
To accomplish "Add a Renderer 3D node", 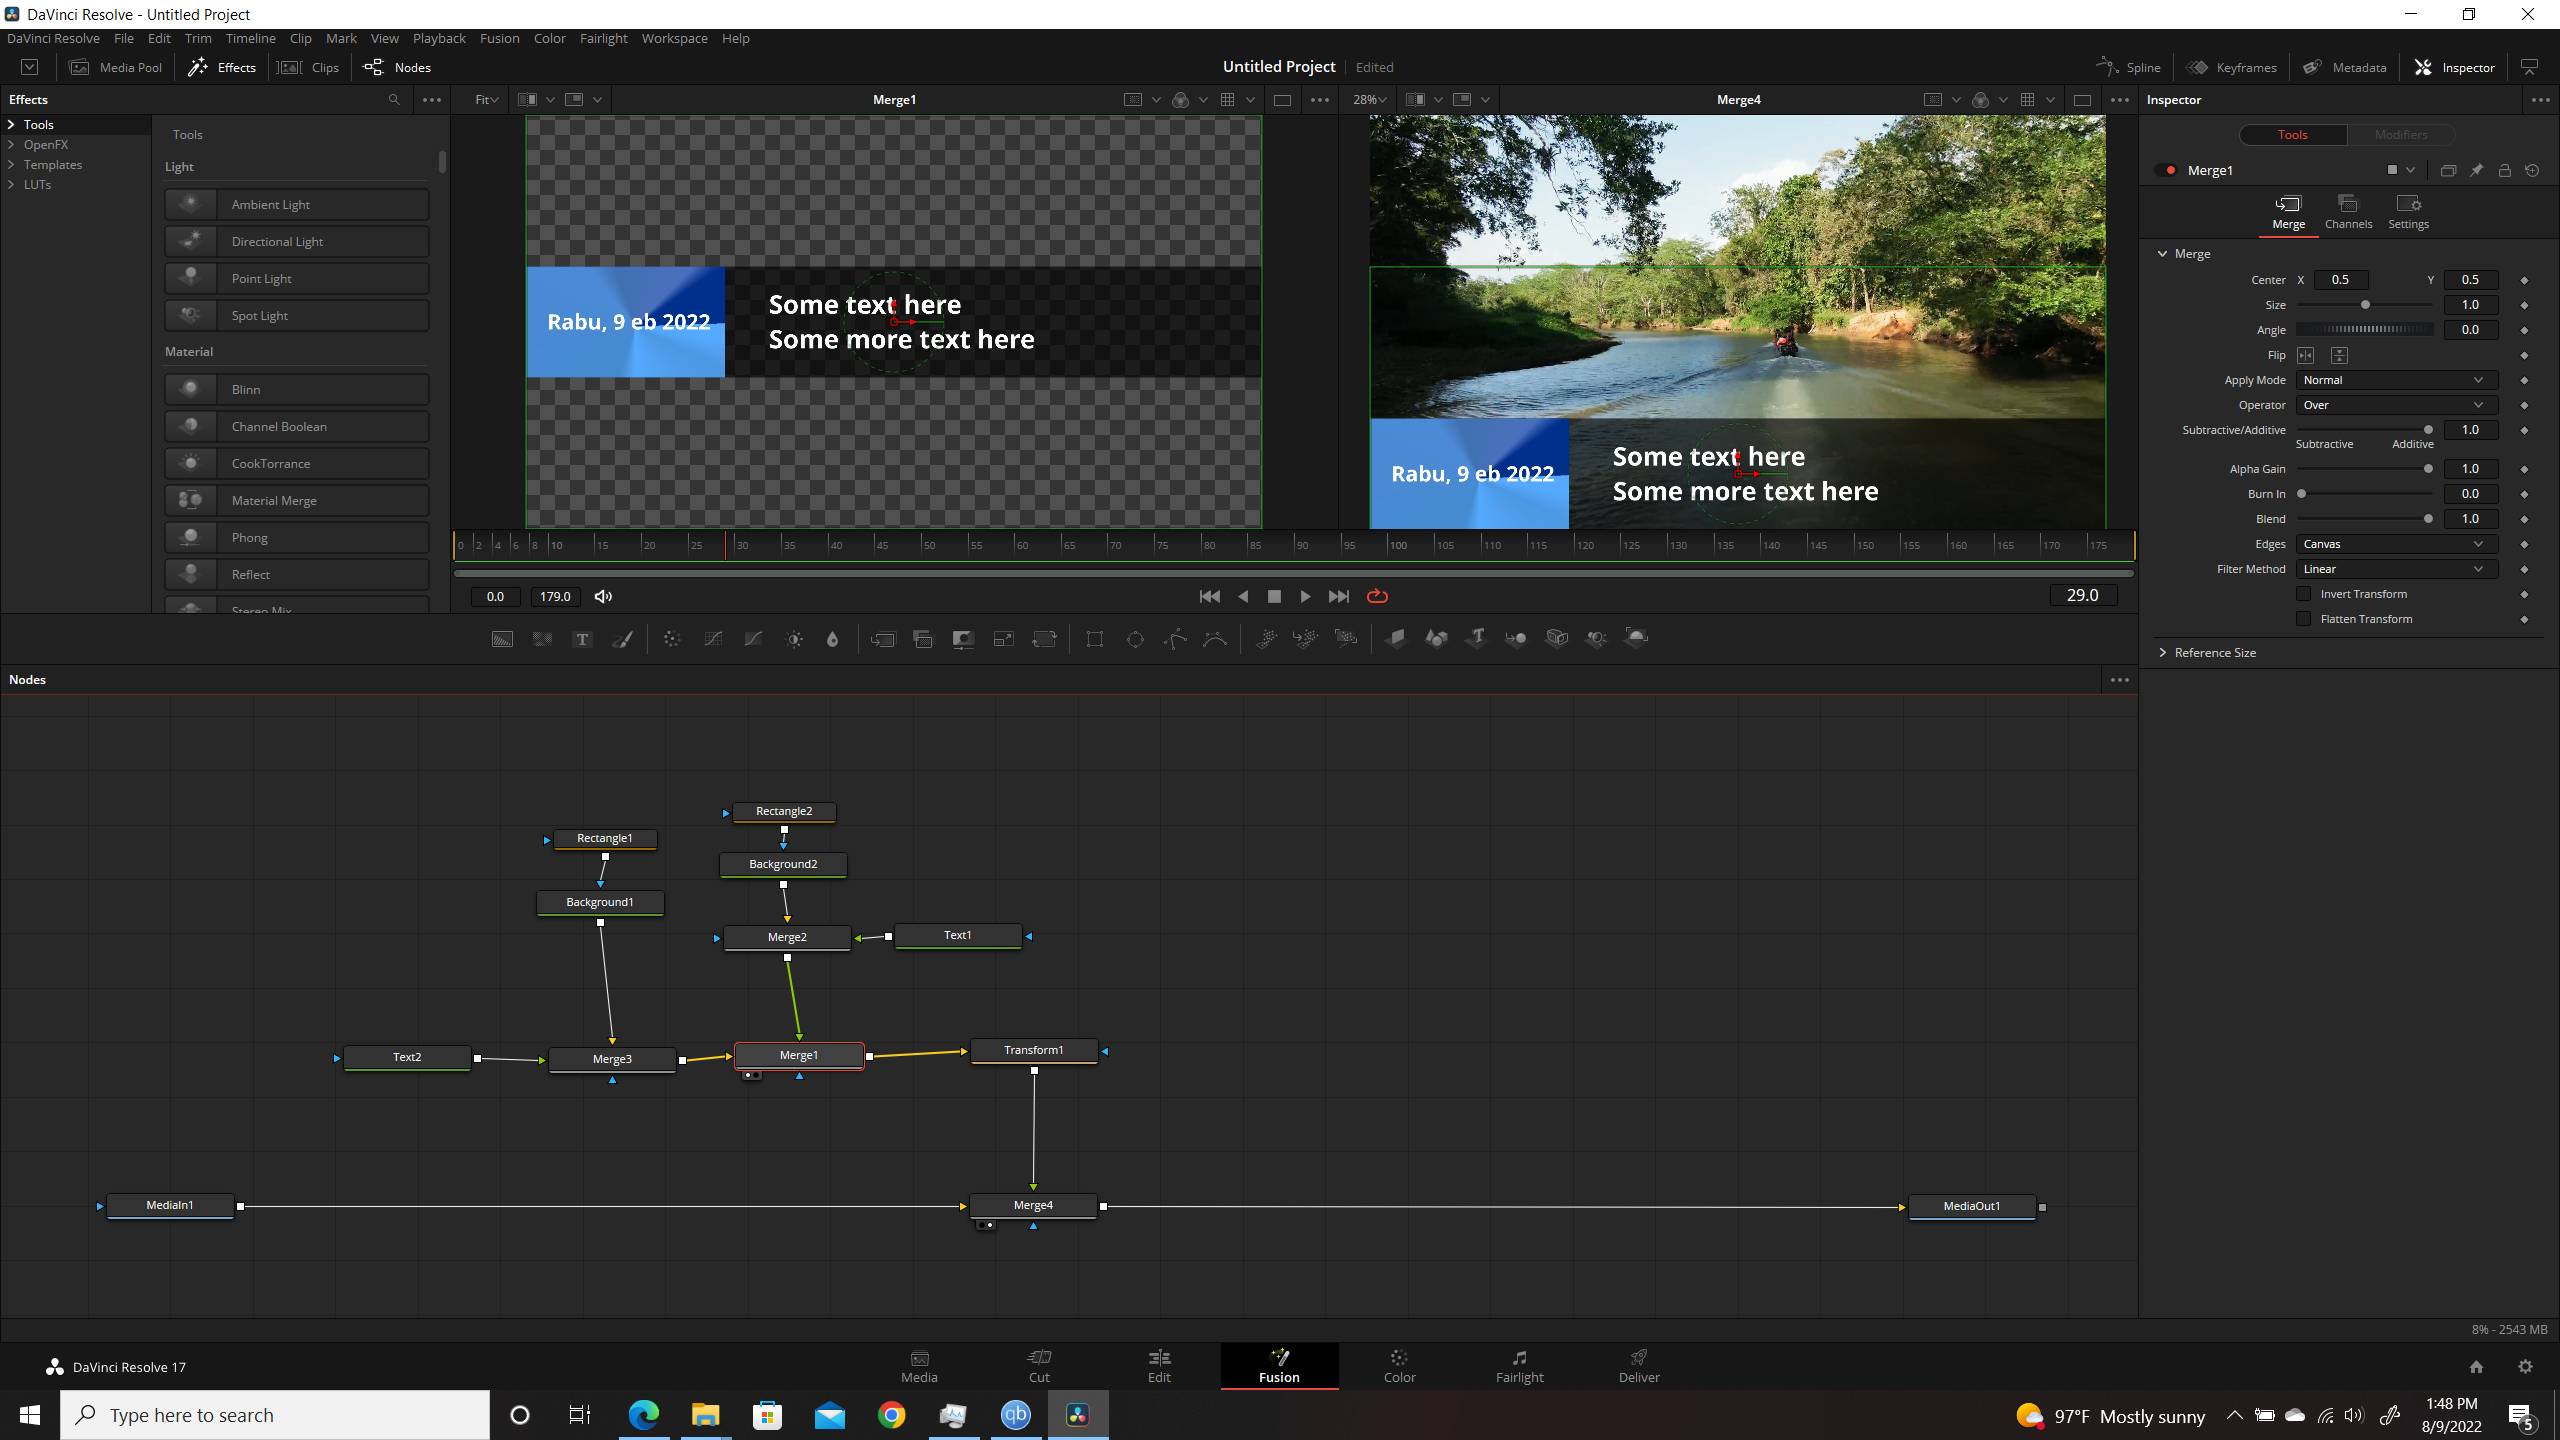I will (1636, 638).
